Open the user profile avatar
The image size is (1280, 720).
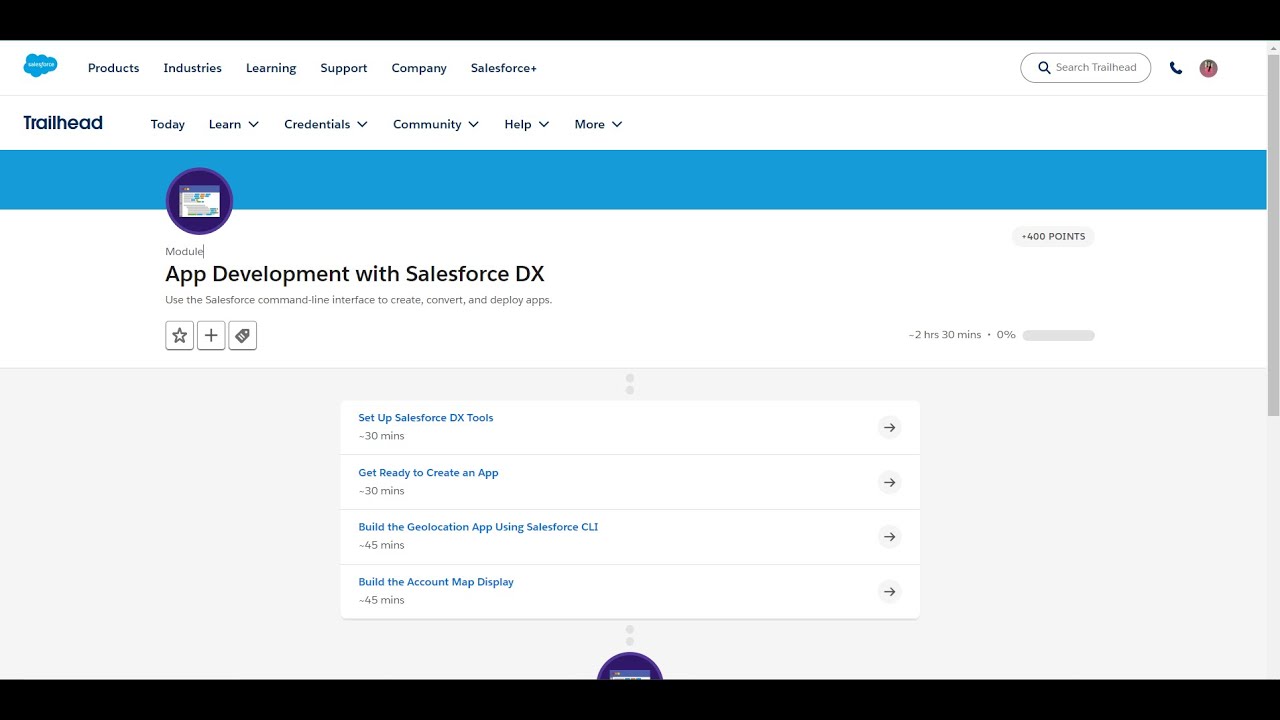click(x=1208, y=68)
